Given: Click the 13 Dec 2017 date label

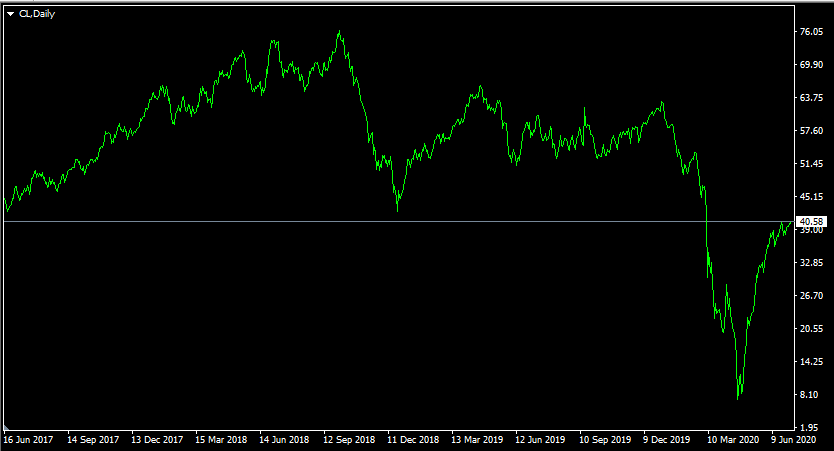Looking at the screenshot, I should click(x=157, y=440).
